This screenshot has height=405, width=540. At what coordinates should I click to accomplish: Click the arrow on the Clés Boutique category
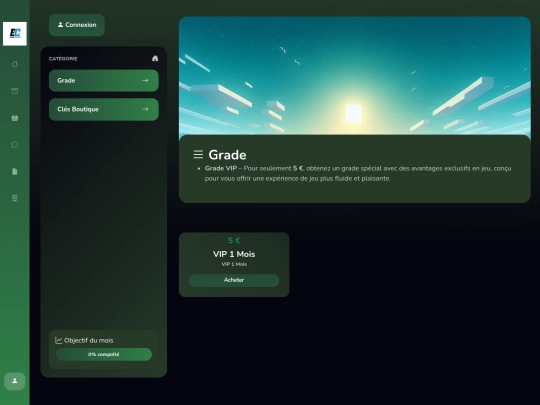(x=145, y=109)
